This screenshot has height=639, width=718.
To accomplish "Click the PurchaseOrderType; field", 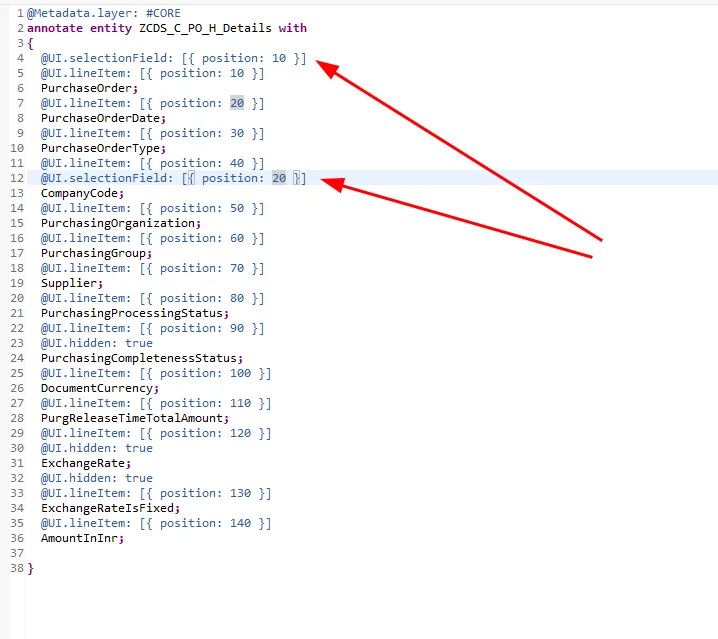I will pos(103,148).
